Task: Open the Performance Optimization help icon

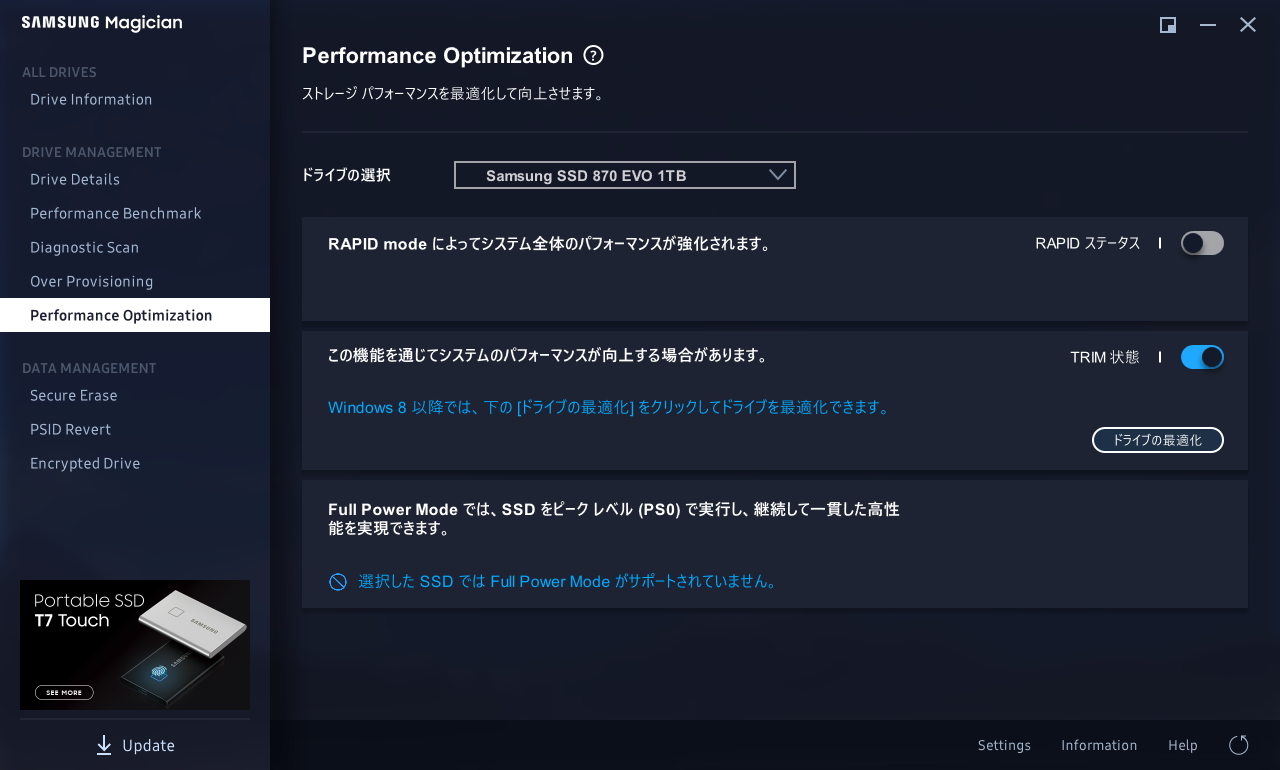Action: point(594,55)
